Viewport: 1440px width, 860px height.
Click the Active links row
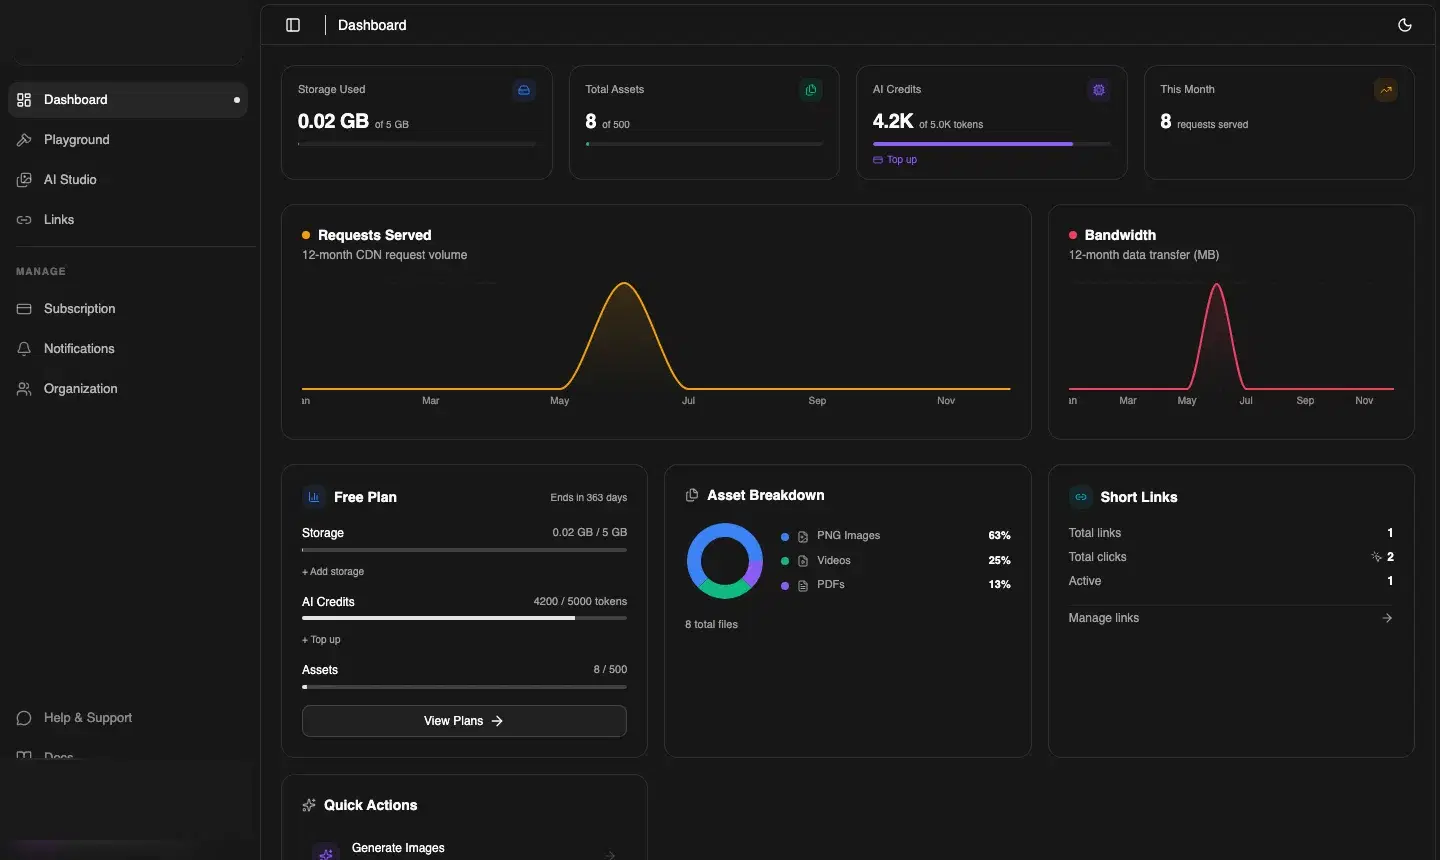coord(1231,581)
